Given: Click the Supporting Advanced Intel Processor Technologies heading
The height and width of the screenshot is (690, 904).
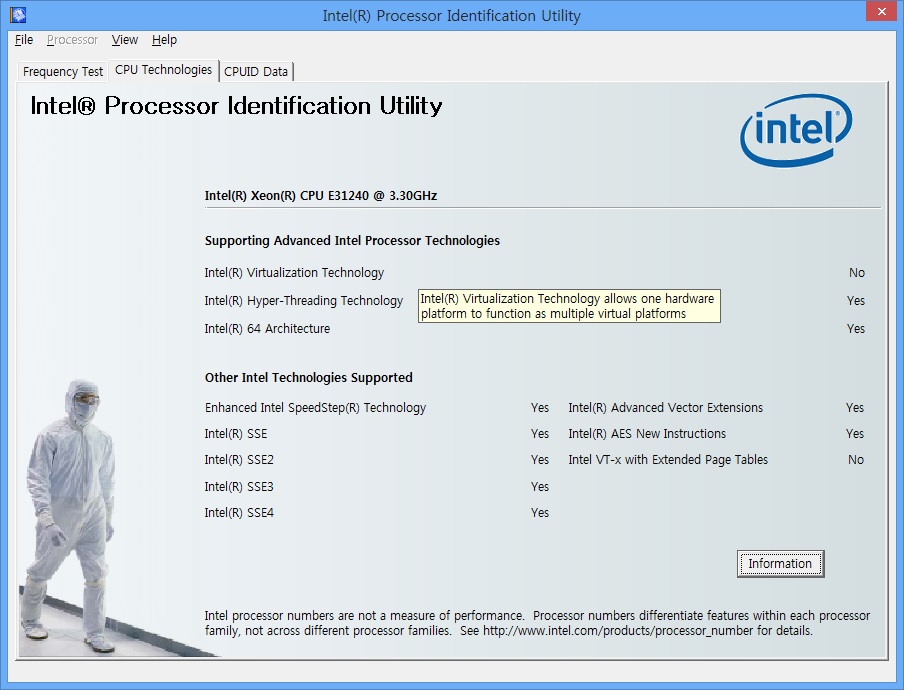Looking at the screenshot, I should (x=352, y=240).
